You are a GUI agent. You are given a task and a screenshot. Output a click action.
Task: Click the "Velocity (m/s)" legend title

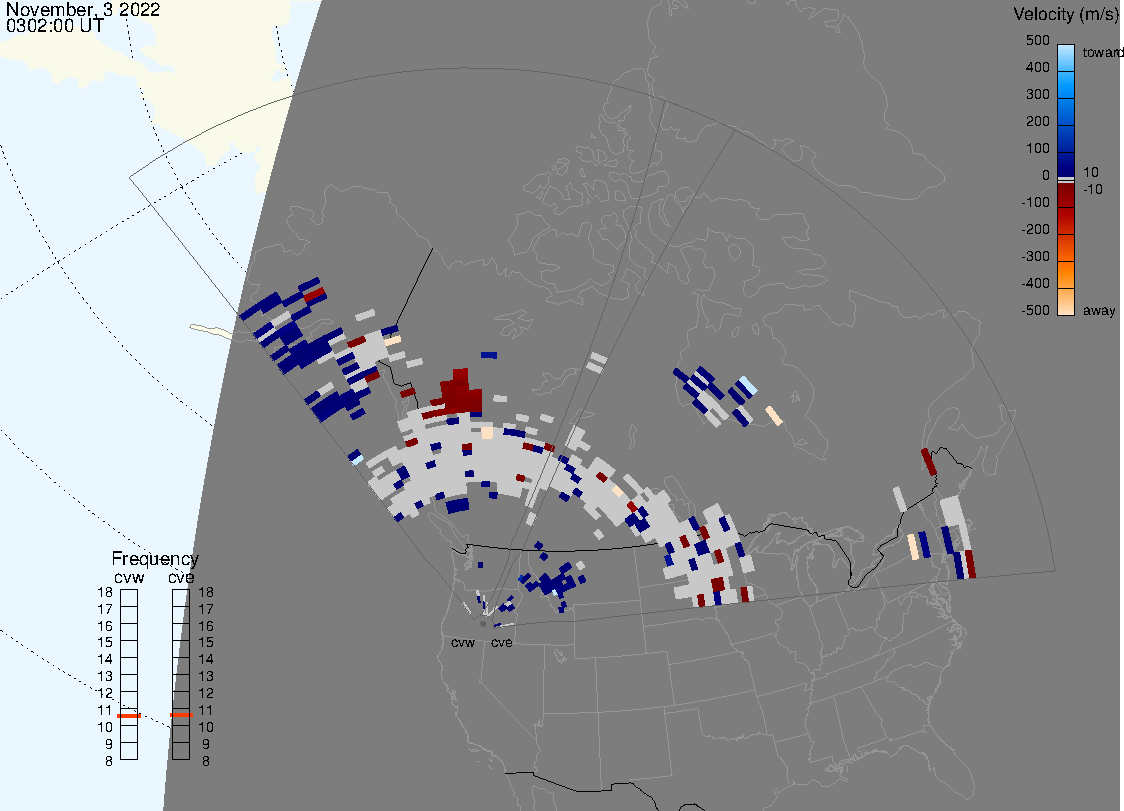pos(1065,14)
